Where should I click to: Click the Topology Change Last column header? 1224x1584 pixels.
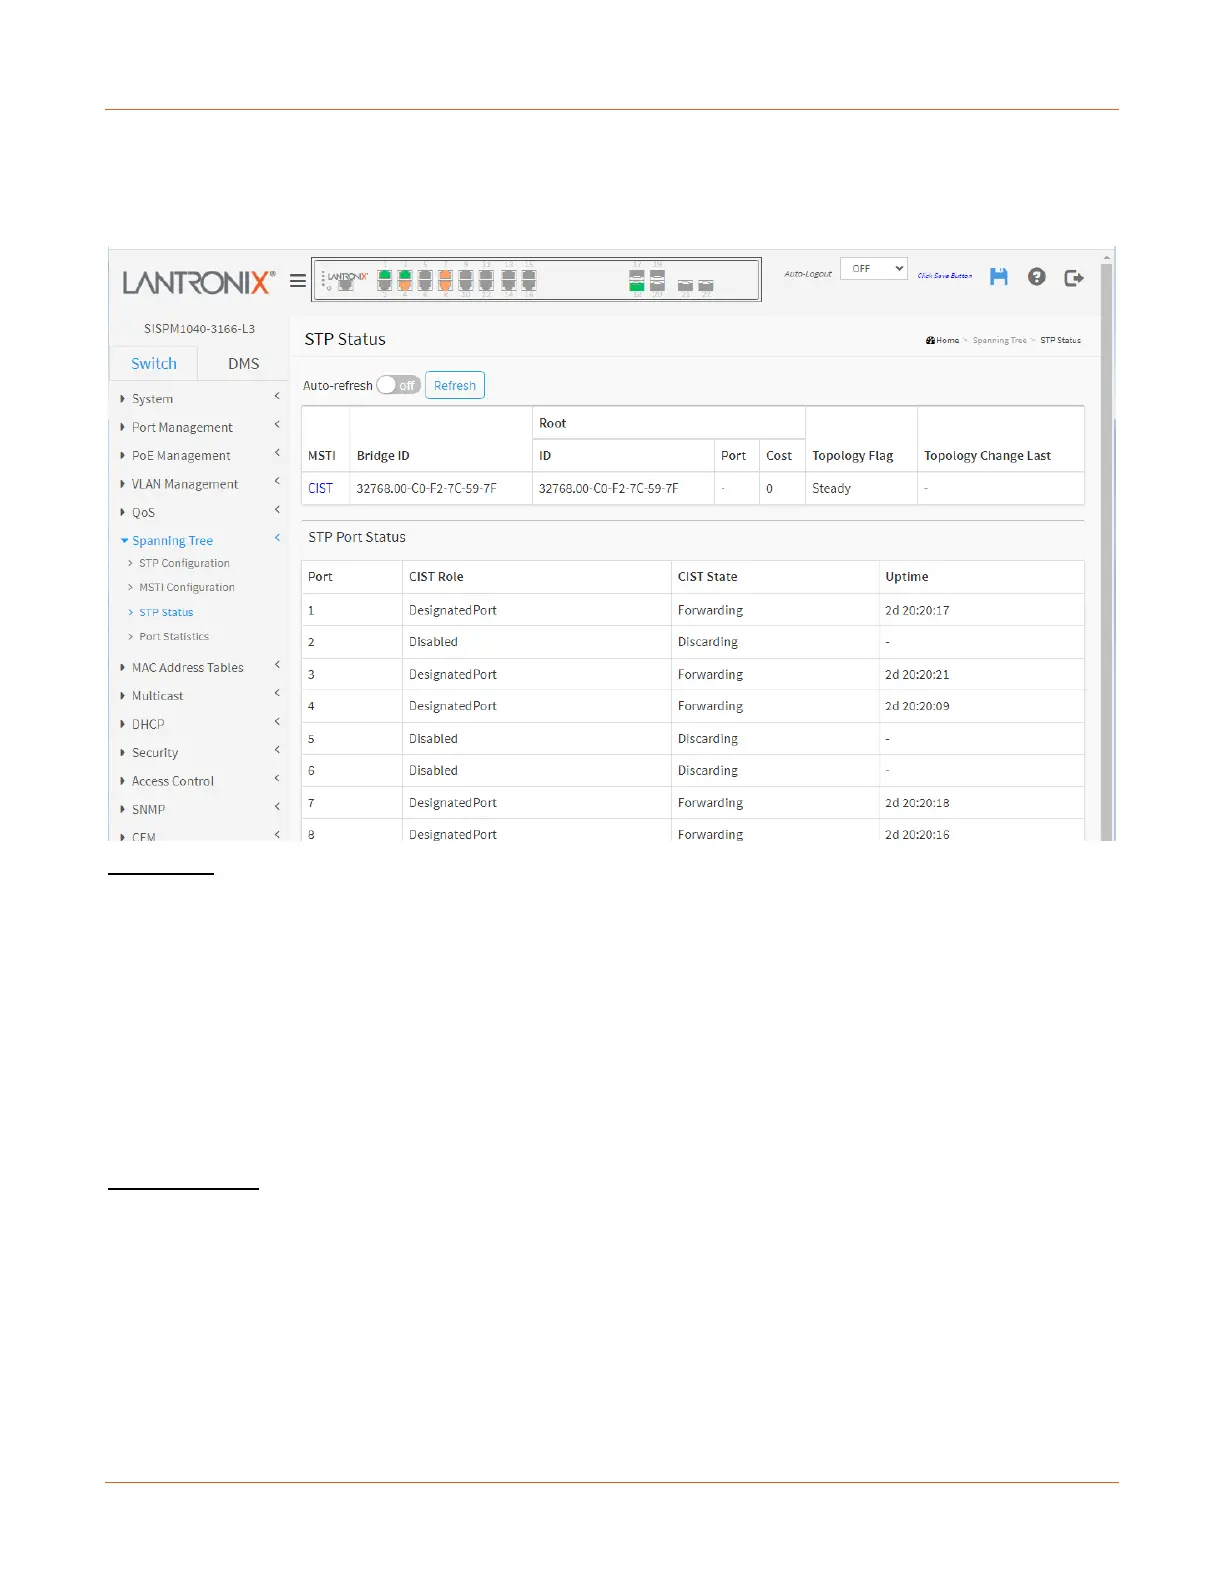(987, 455)
